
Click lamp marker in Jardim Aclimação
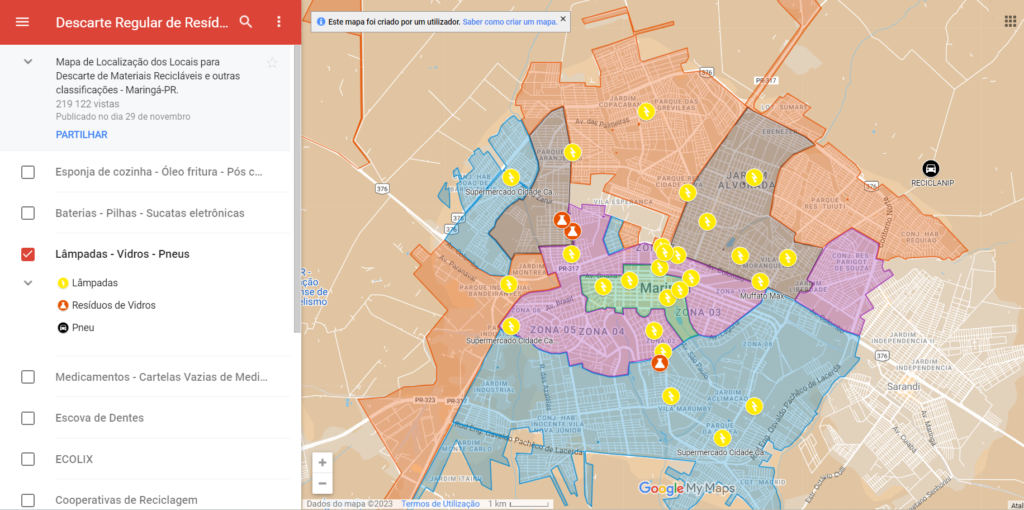pos(754,406)
